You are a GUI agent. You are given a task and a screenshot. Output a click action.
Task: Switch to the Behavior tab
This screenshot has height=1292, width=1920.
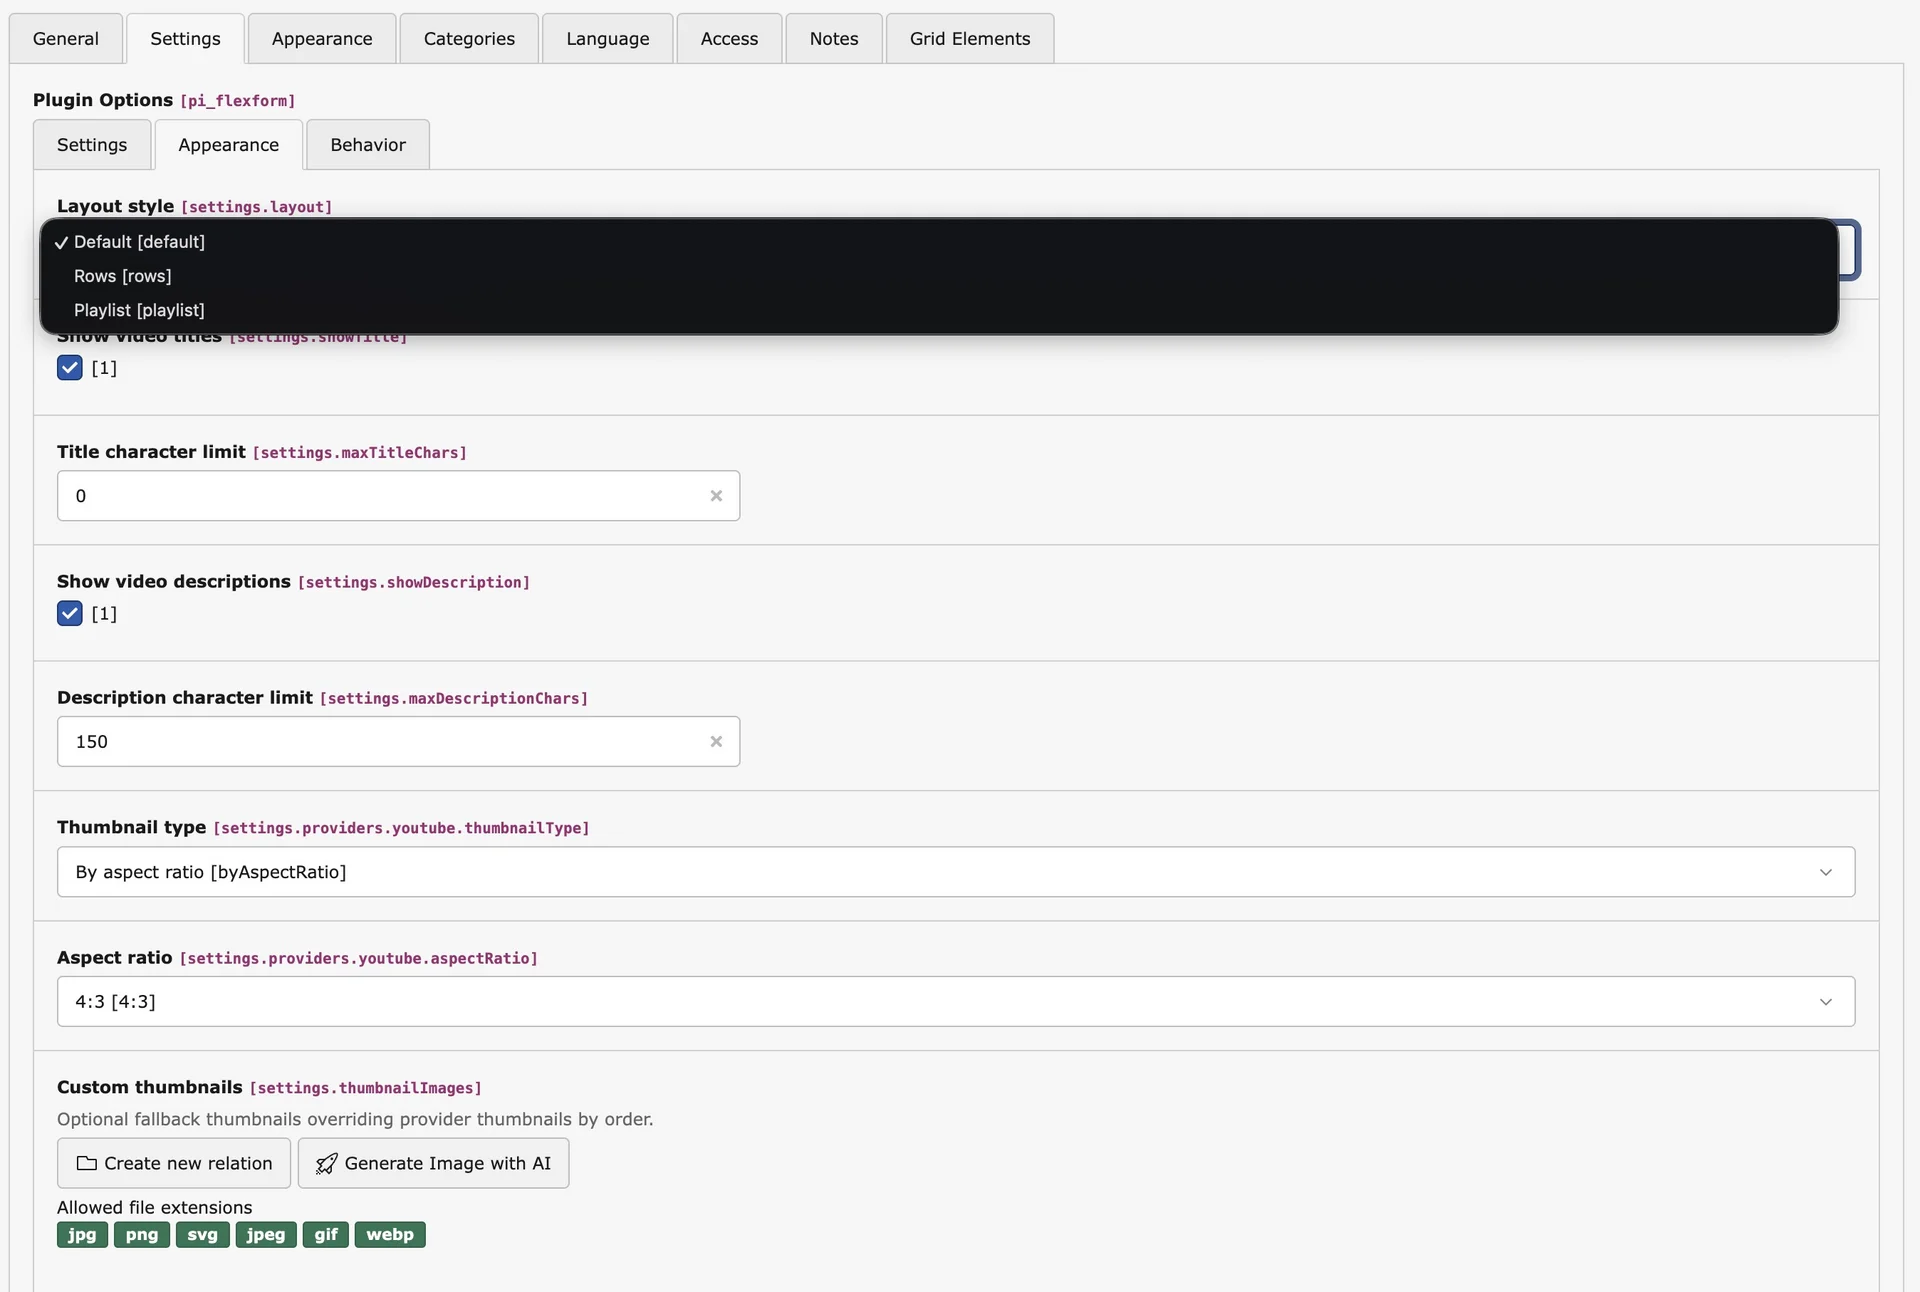[366, 144]
